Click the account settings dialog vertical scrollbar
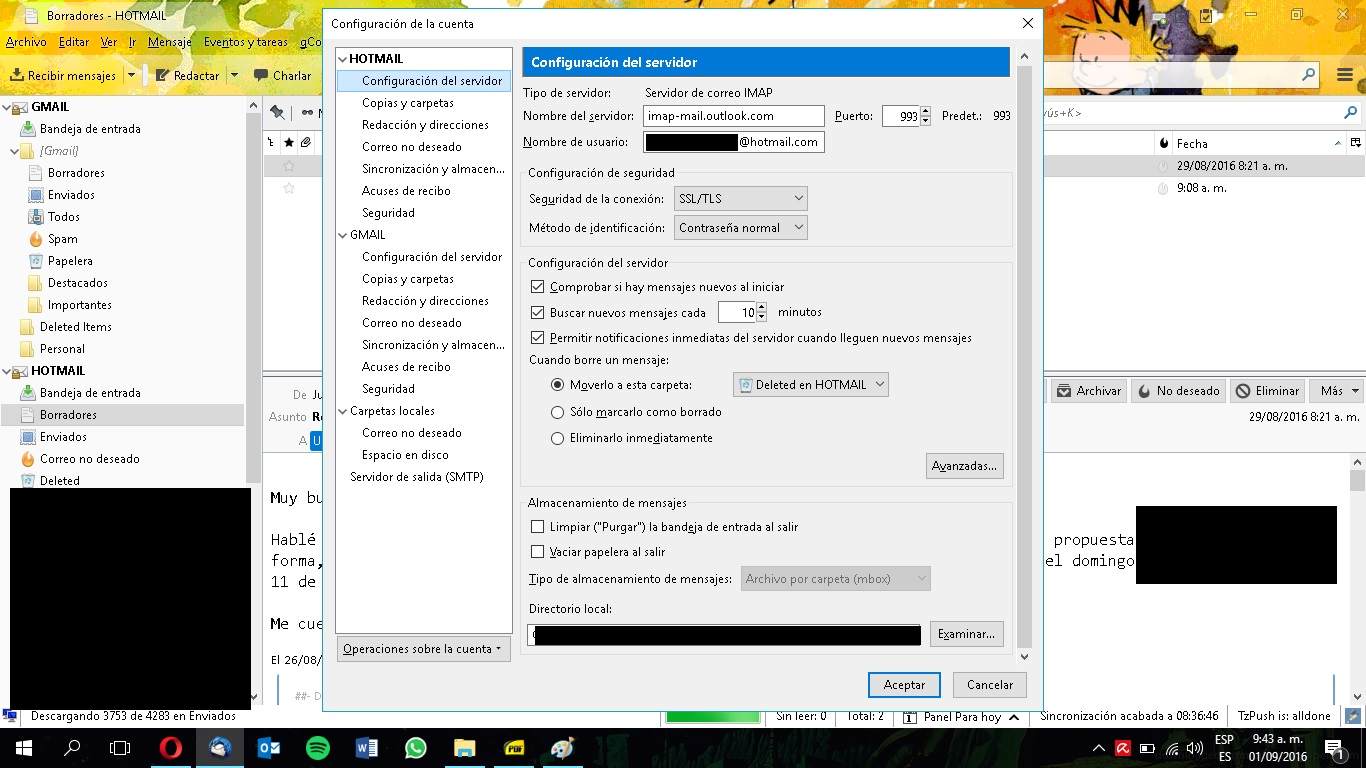This screenshot has height=768, width=1366. (x=1023, y=357)
